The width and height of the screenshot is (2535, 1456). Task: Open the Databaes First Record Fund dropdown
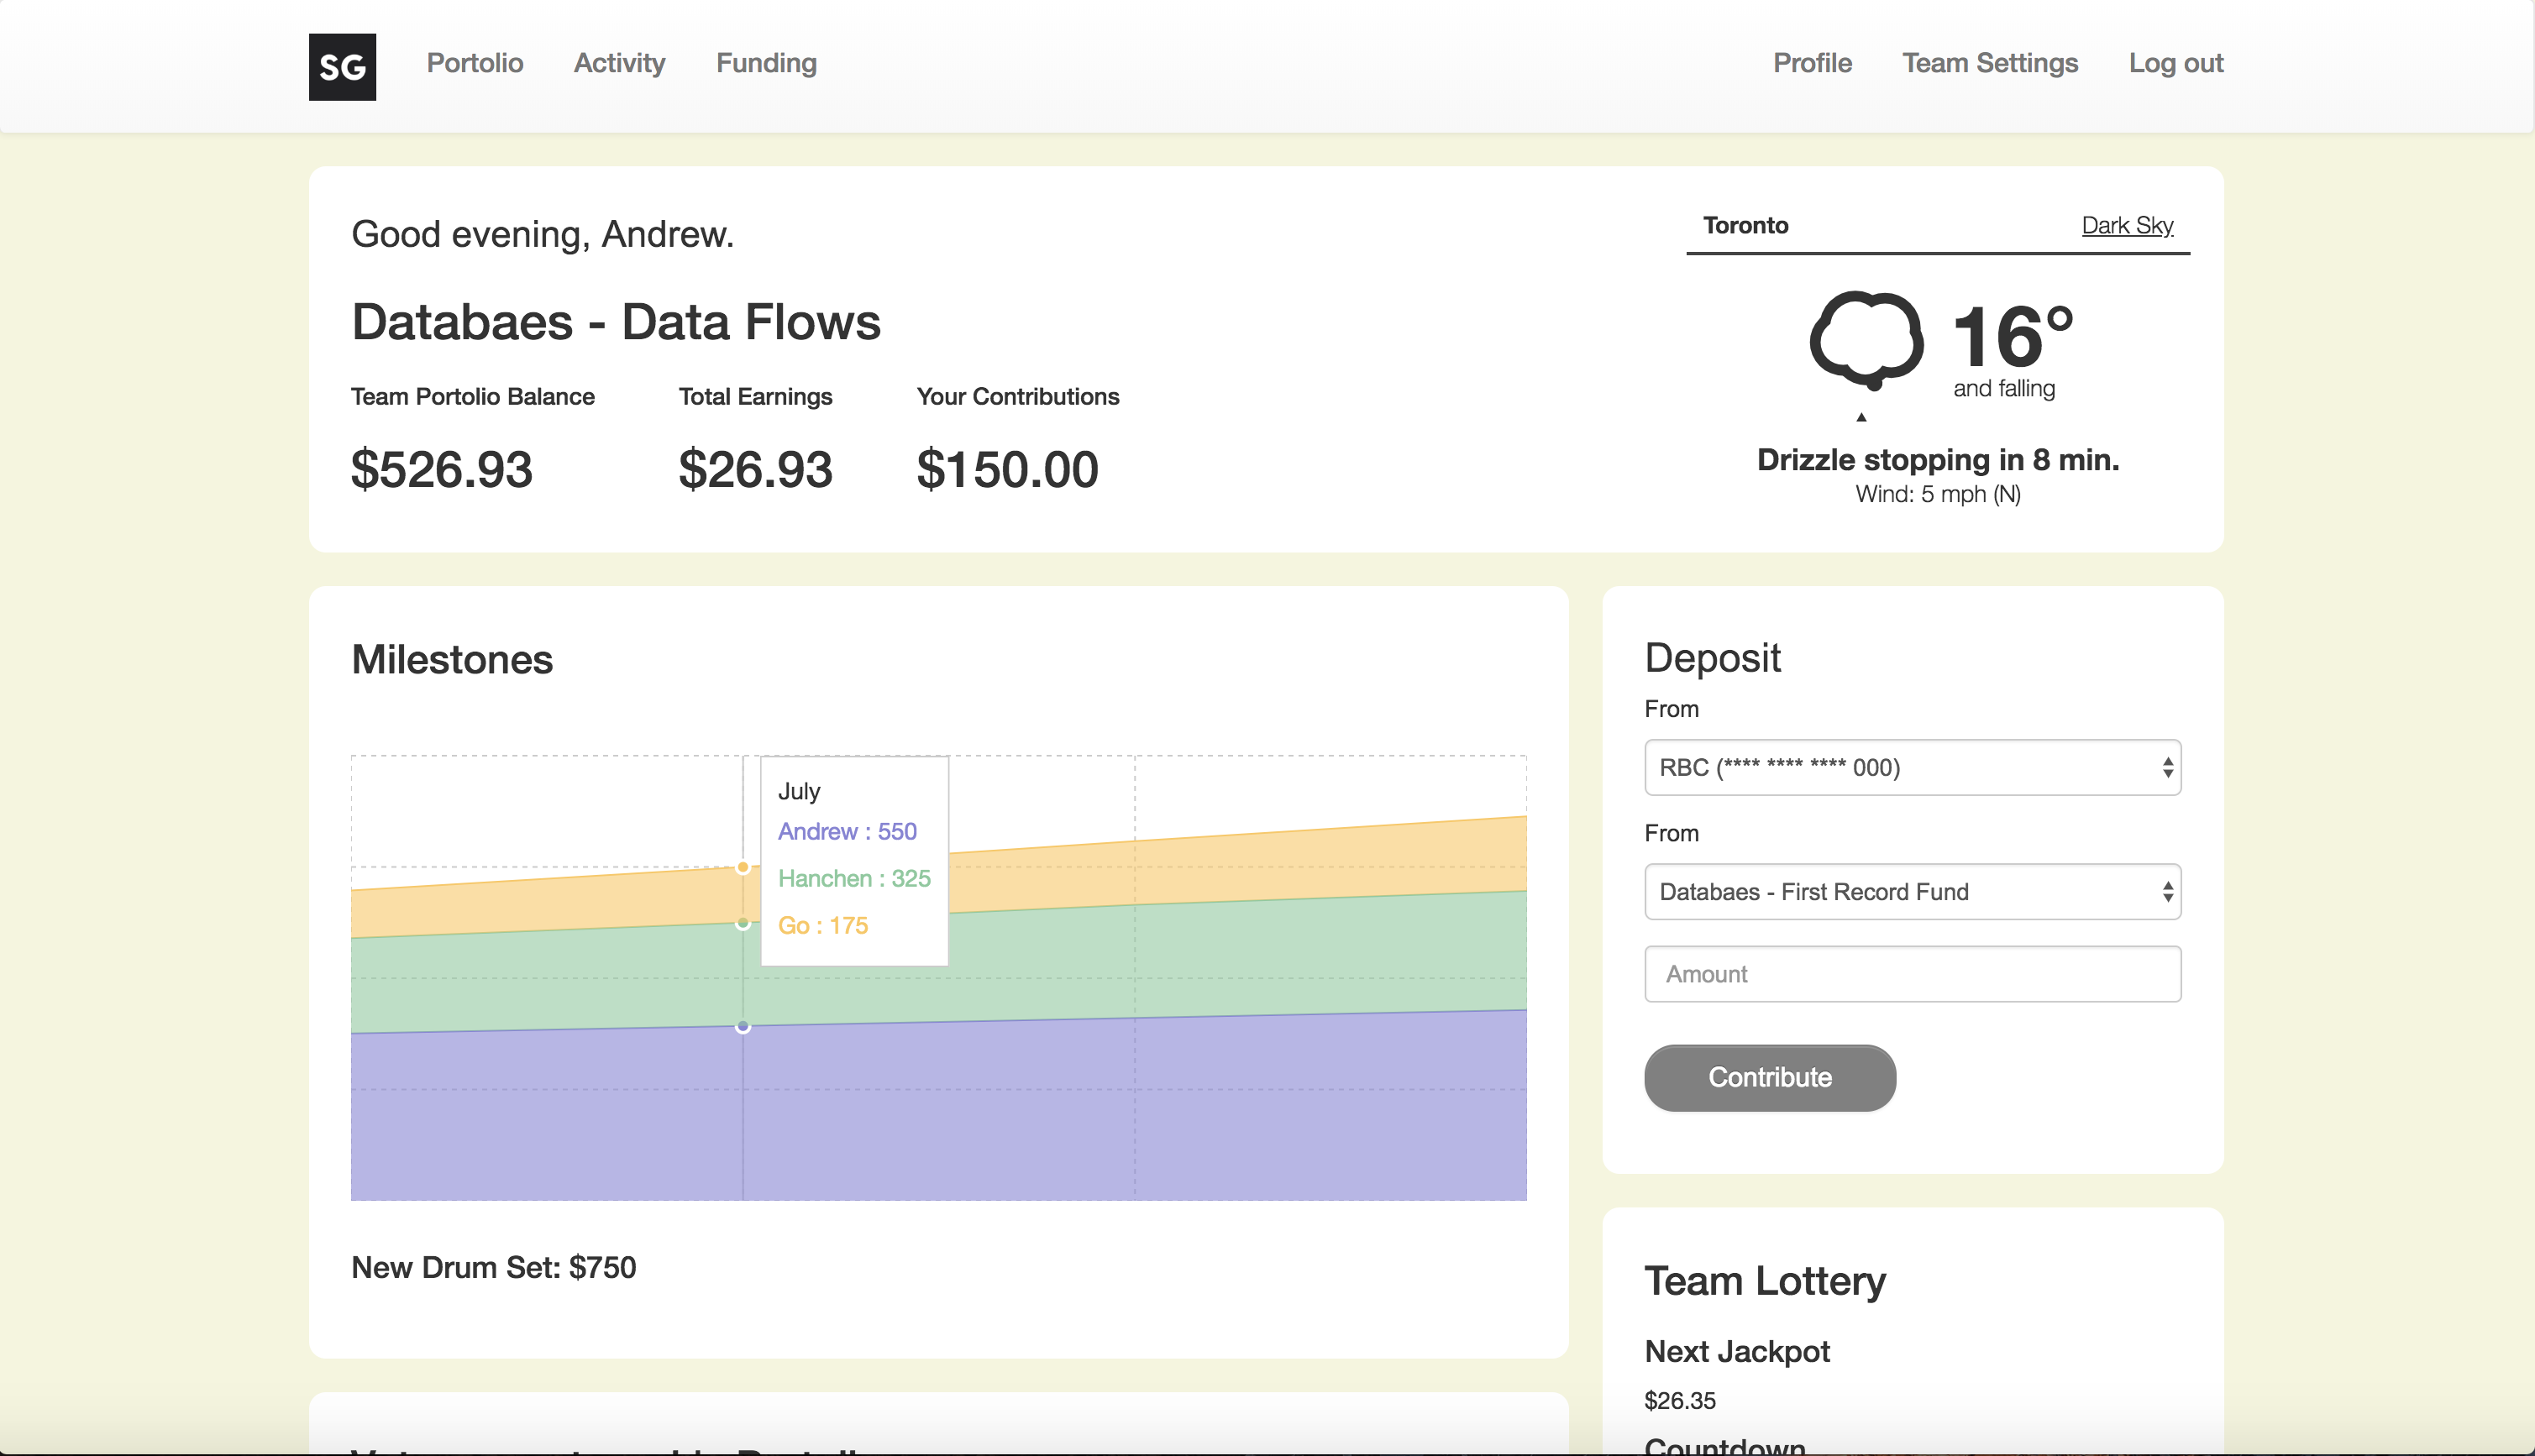(1911, 891)
